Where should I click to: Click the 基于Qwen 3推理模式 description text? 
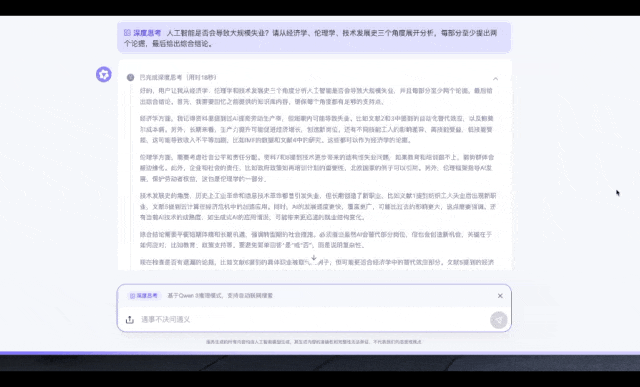(x=220, y=296)
